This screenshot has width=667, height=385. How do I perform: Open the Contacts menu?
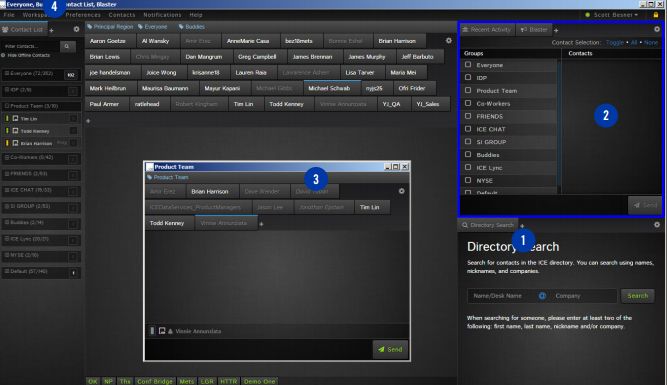(x=122, y=14)
